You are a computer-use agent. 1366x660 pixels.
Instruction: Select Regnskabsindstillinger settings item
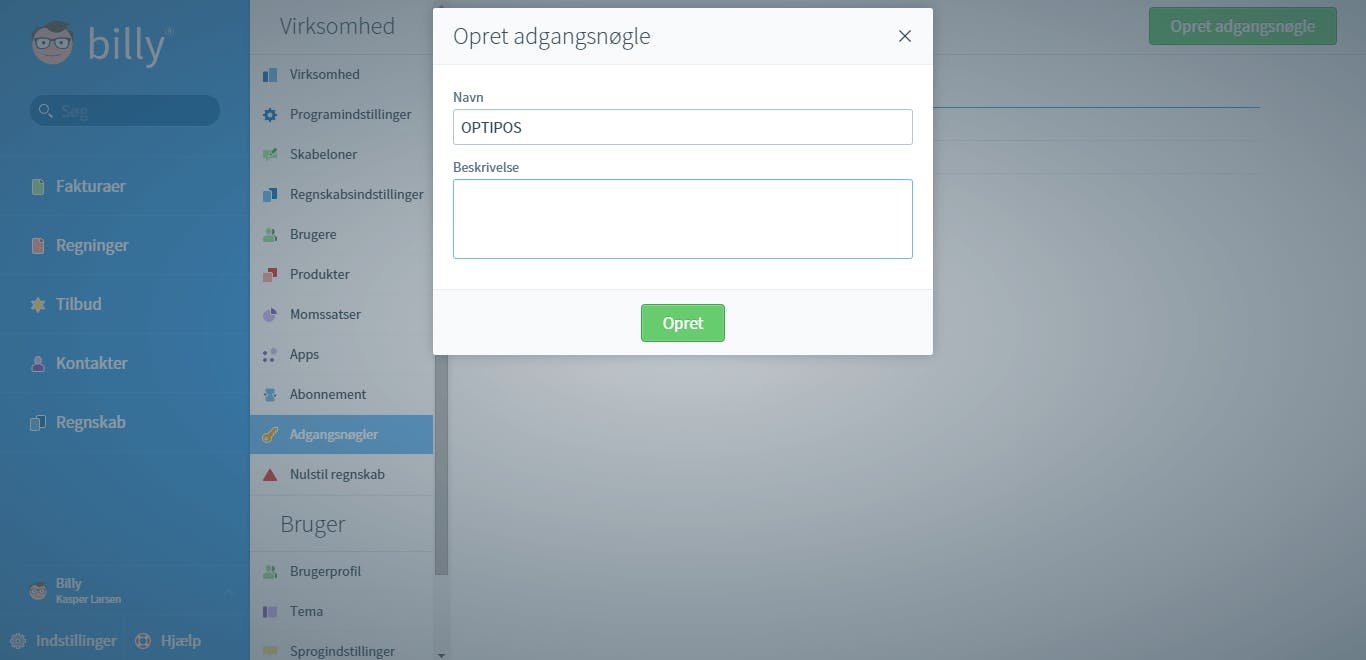[341, 195]
